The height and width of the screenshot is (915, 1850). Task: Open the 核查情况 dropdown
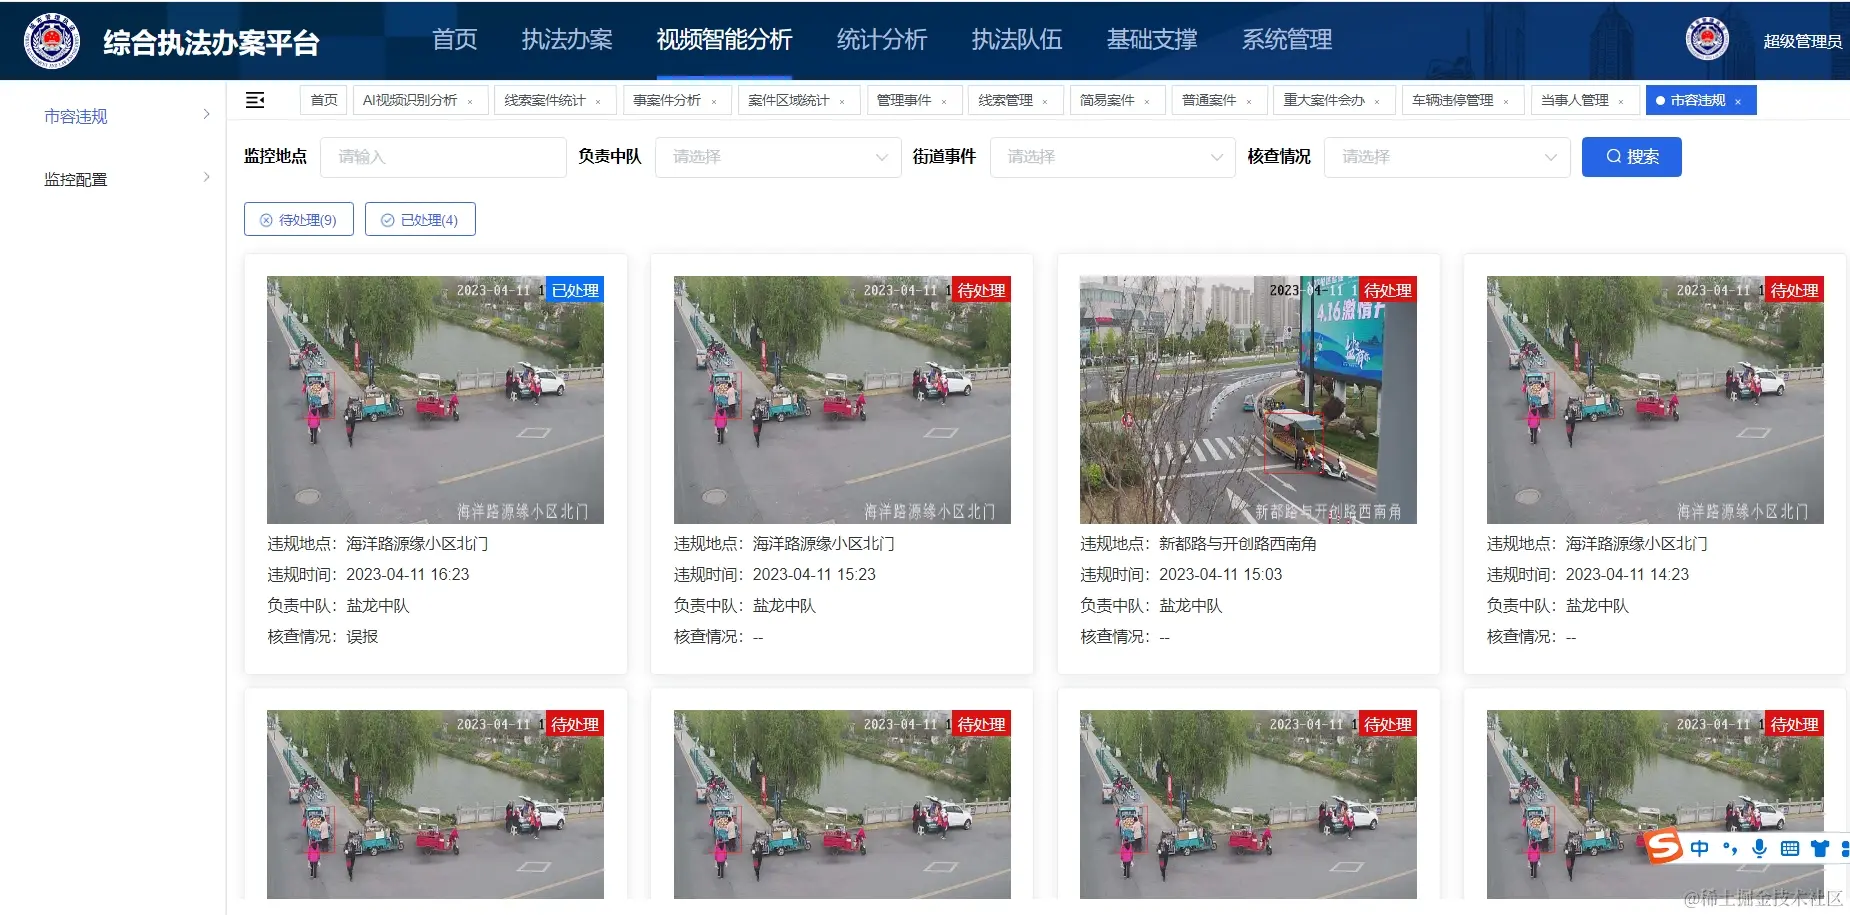(1447, 157)
